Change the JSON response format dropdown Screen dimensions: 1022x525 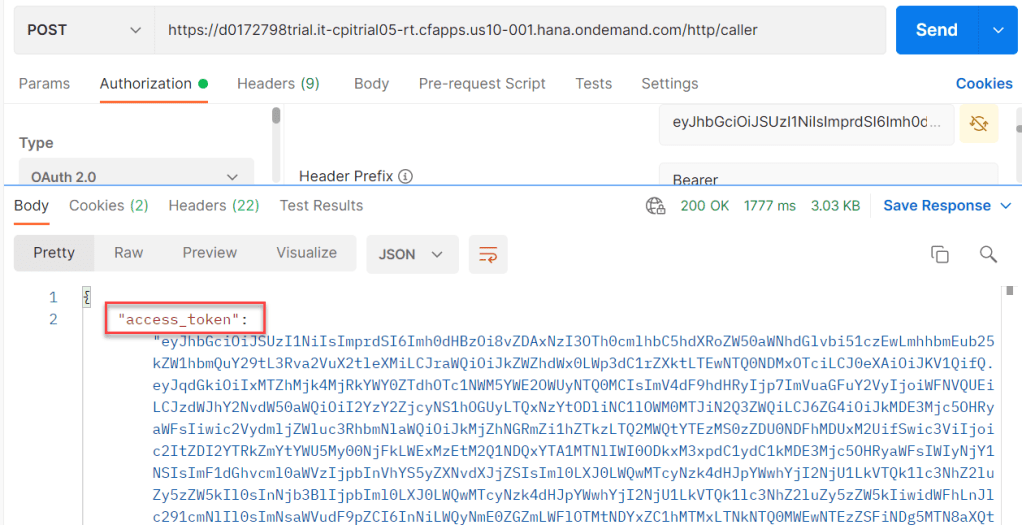tap(412, 254)
